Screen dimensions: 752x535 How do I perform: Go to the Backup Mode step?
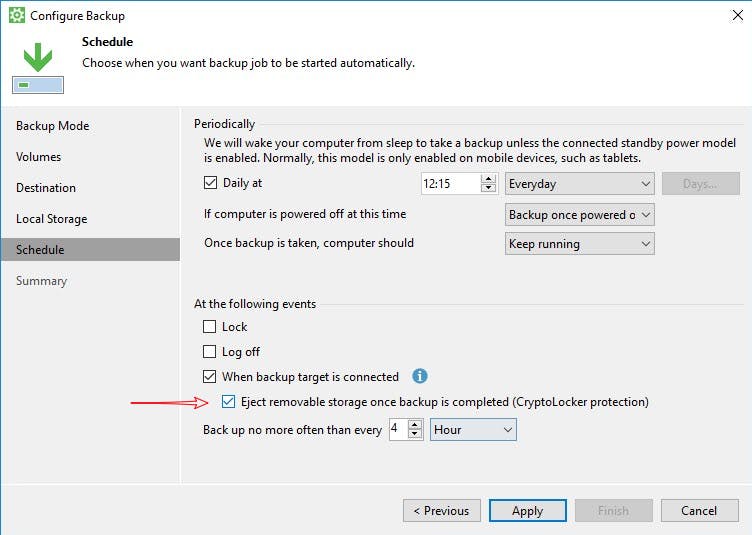click(53, 126)
